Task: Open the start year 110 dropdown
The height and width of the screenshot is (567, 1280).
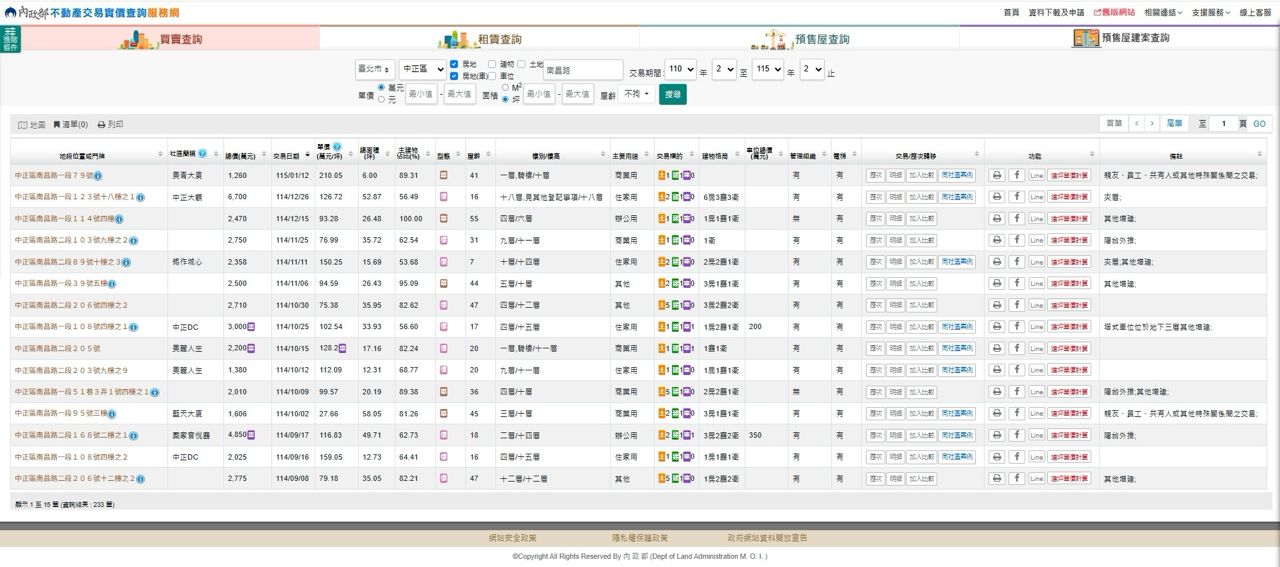Action: coord(680,70)
